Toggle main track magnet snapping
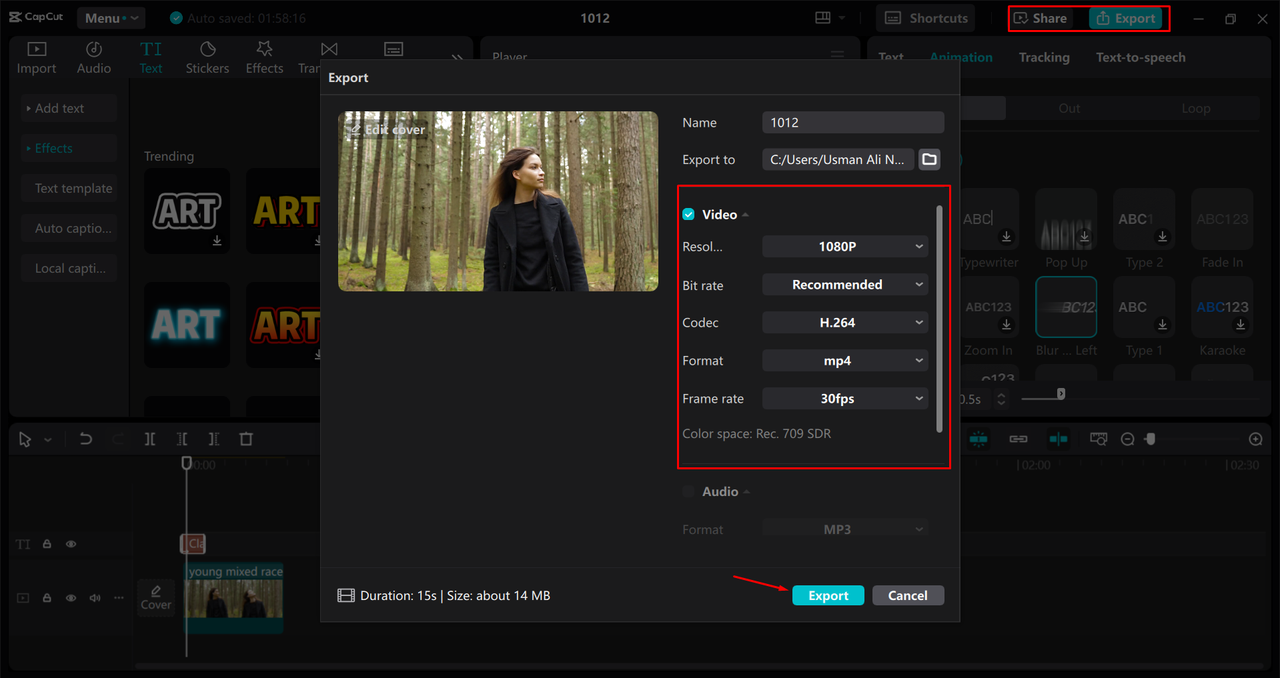The height and width of the screenshot is (678, 1280). click(978, 439)
